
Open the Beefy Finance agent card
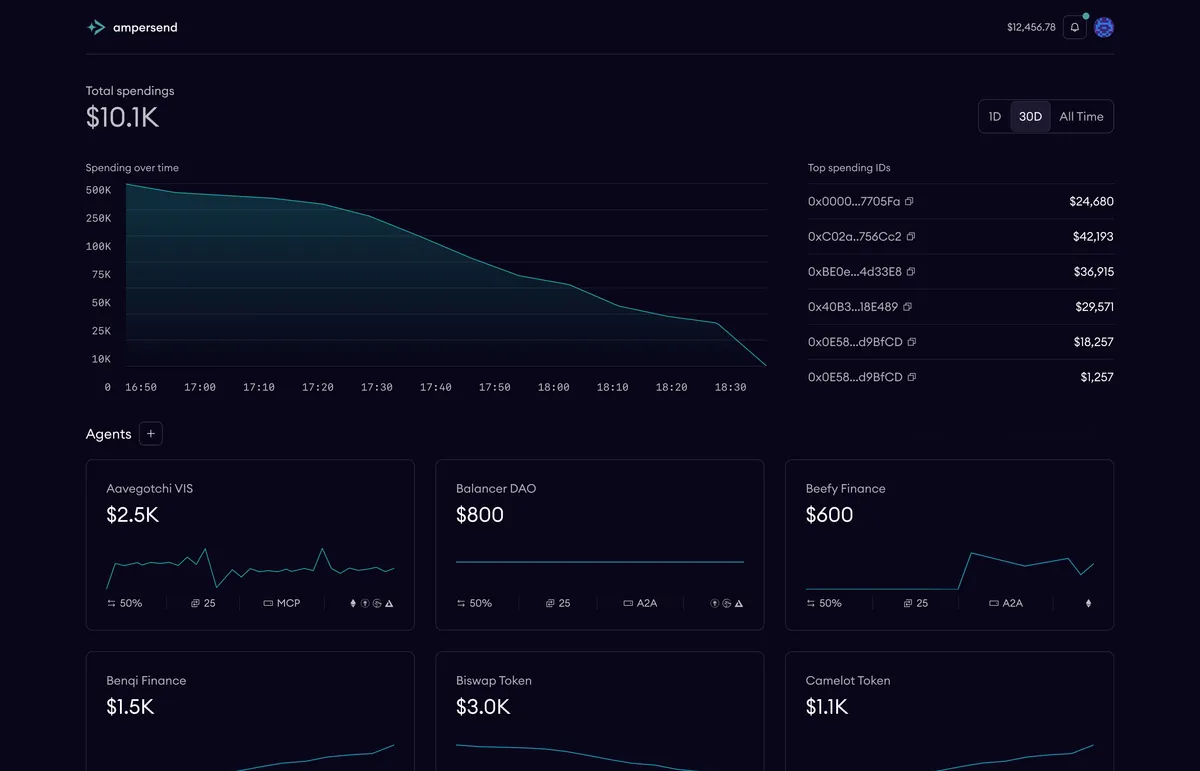(949, 544)
